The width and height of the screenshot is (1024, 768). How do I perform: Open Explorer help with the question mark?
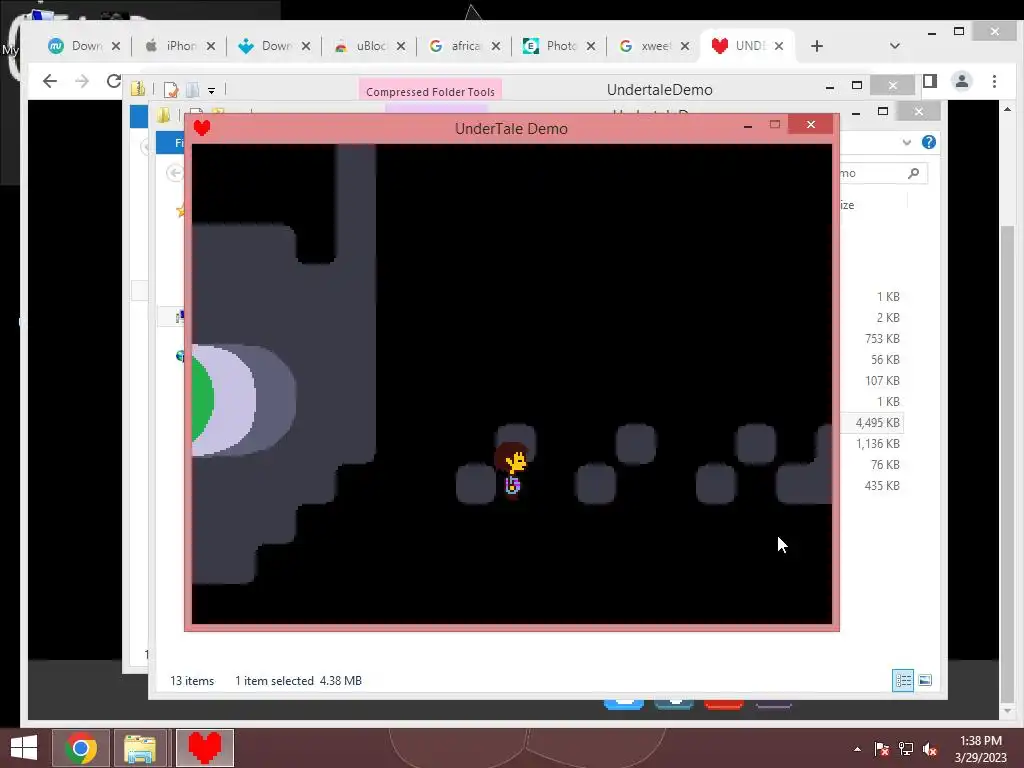[x=929, y=142]
